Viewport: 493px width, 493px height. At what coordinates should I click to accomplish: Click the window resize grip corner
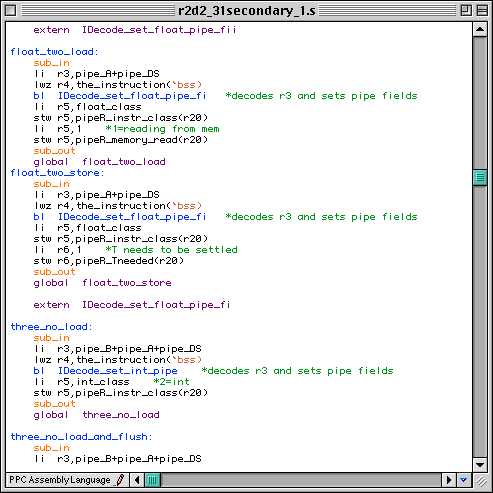pos(480,480)
